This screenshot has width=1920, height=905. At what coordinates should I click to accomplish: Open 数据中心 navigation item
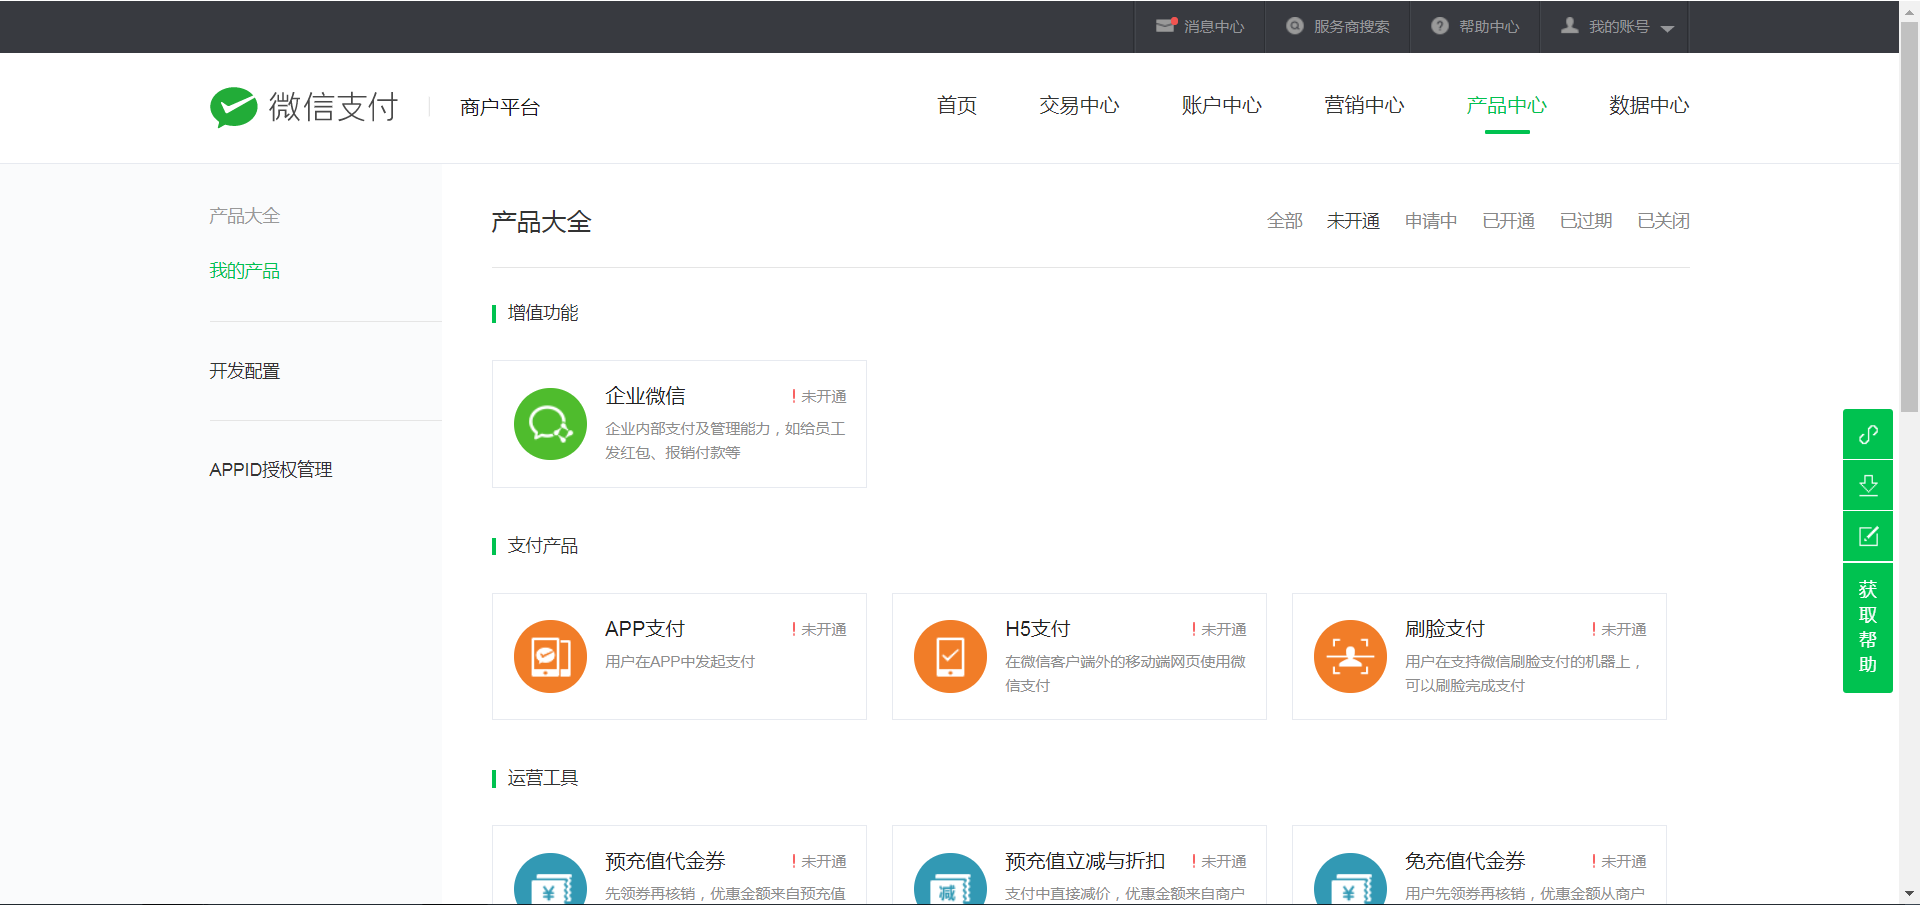pos(1649,106)
